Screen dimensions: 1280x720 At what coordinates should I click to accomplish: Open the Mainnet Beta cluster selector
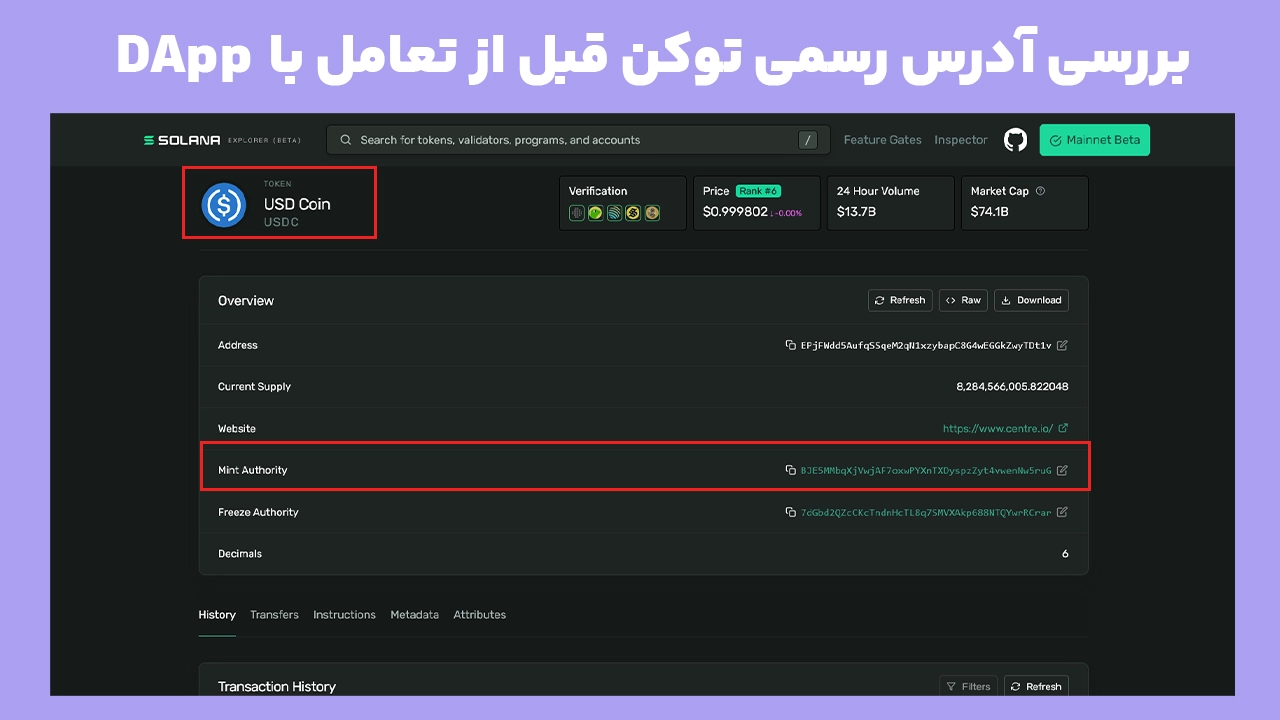click(x=1095, y=140)
